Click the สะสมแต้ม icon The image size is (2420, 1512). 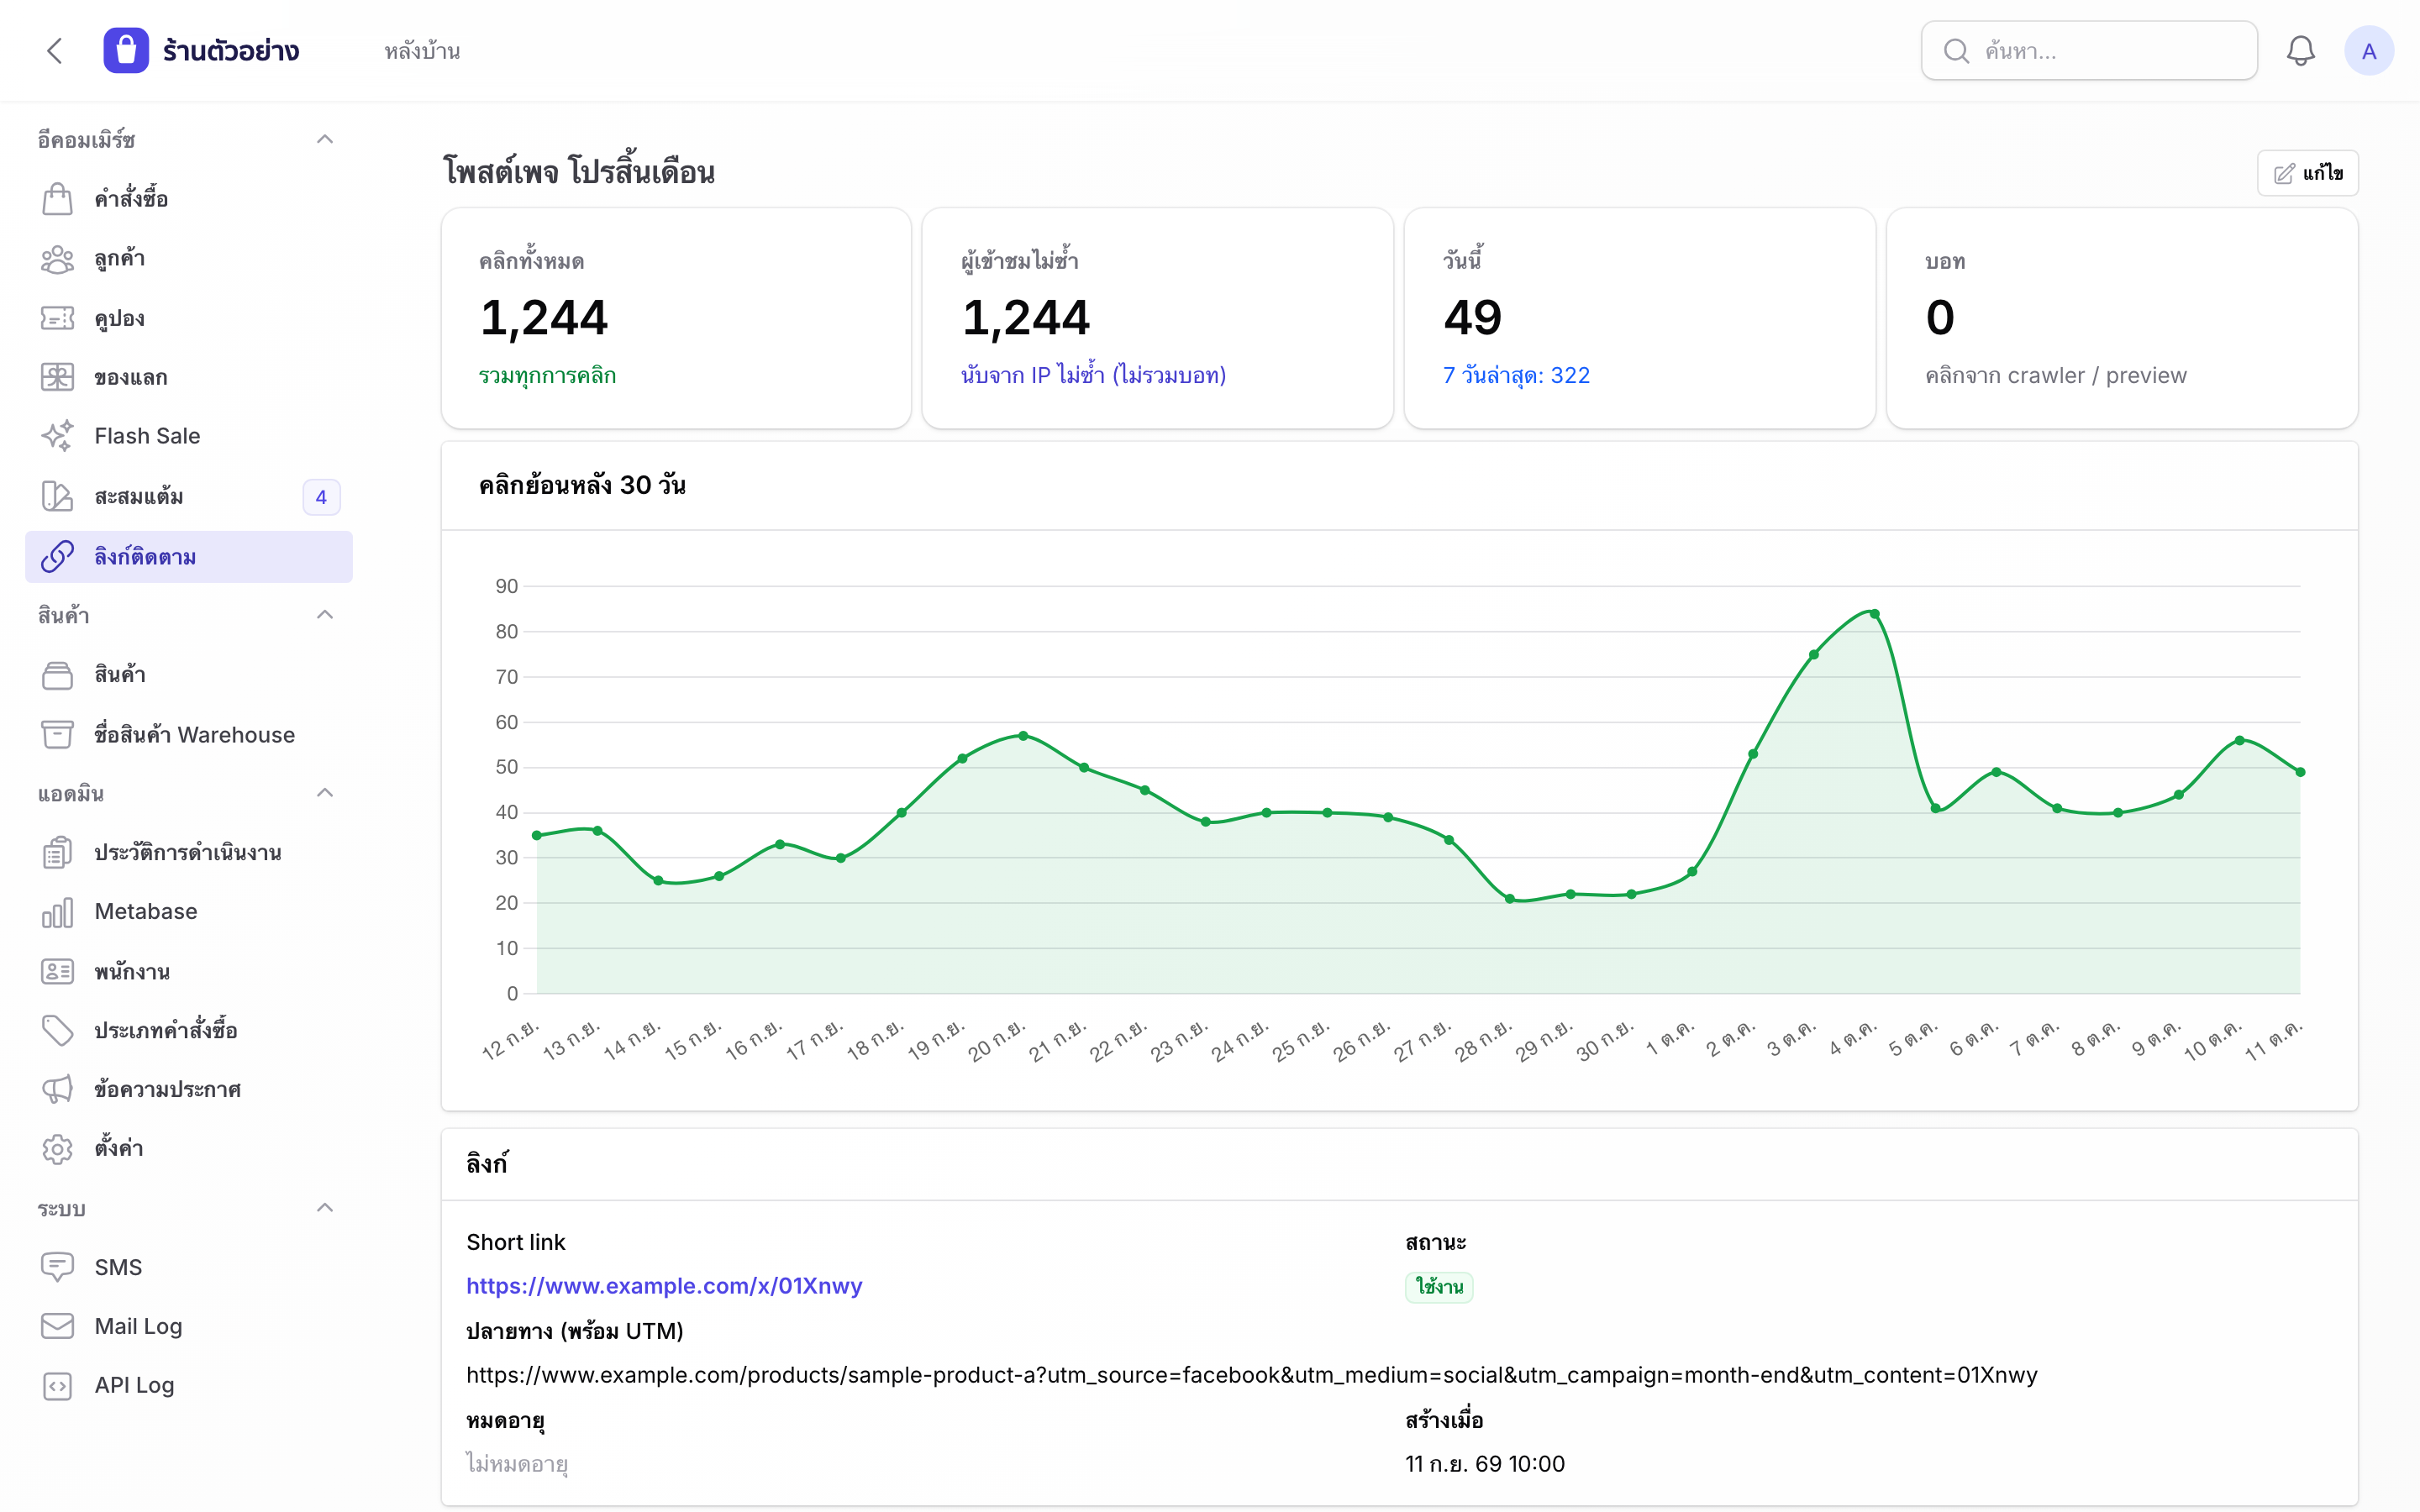[x=58, y=496]
